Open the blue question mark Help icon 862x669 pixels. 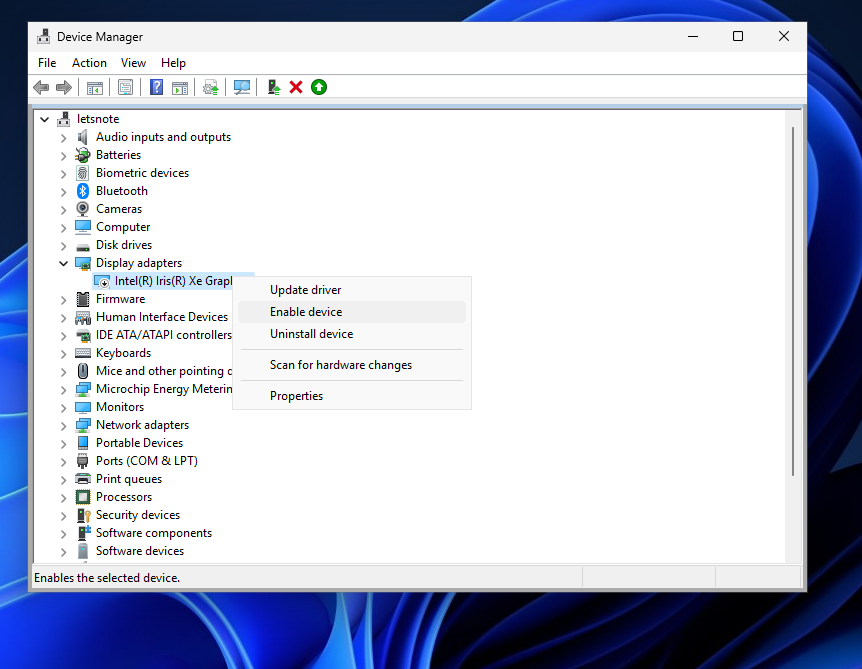[x=156, y=87]
